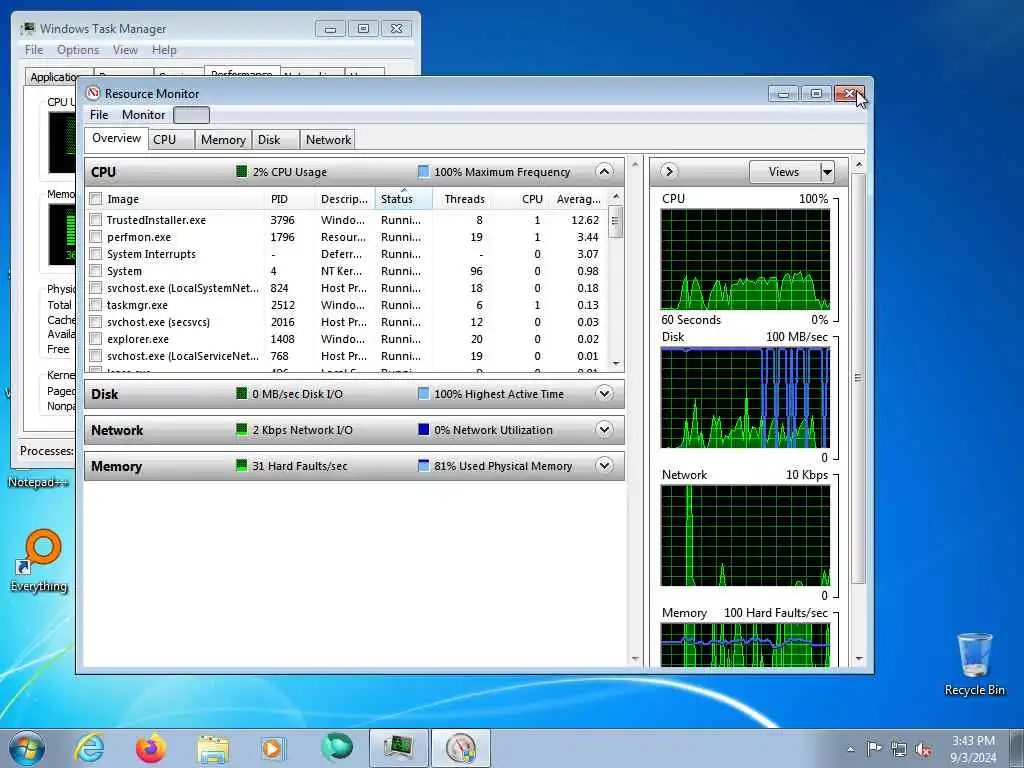Click the green Network I/O legend square

pyautogui.click(x=241, y=430)
